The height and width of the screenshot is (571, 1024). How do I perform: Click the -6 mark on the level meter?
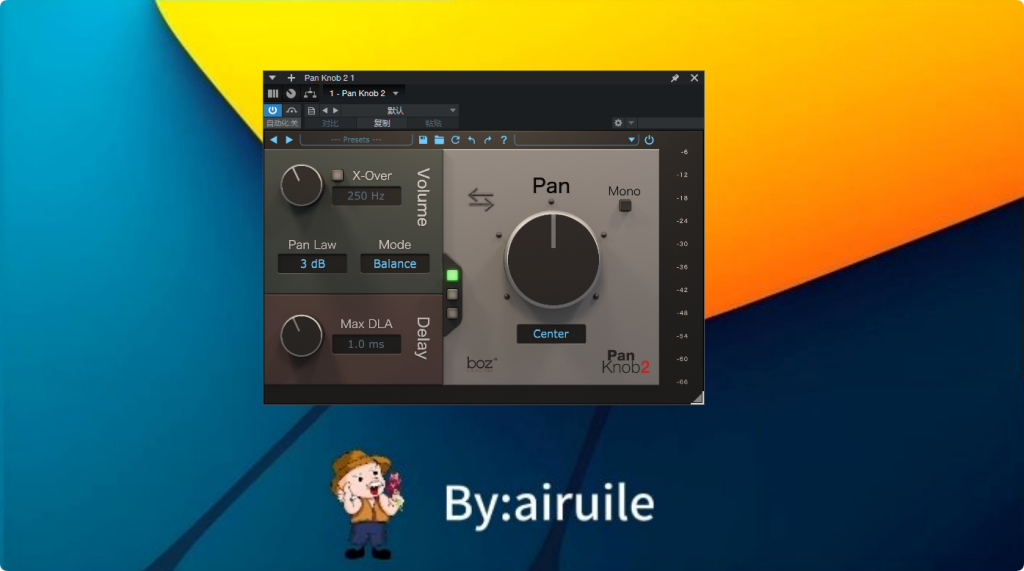tap(684, 152)
